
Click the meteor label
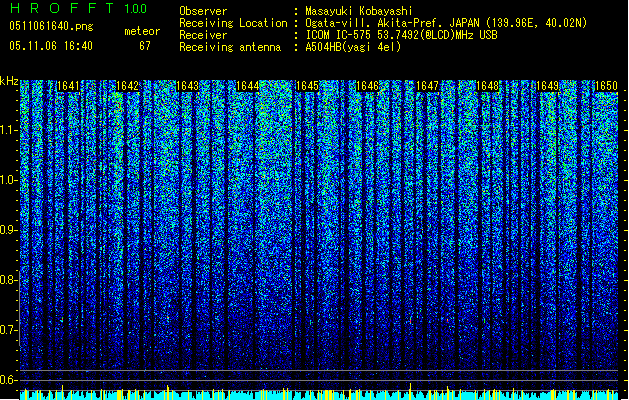[142, 31]
